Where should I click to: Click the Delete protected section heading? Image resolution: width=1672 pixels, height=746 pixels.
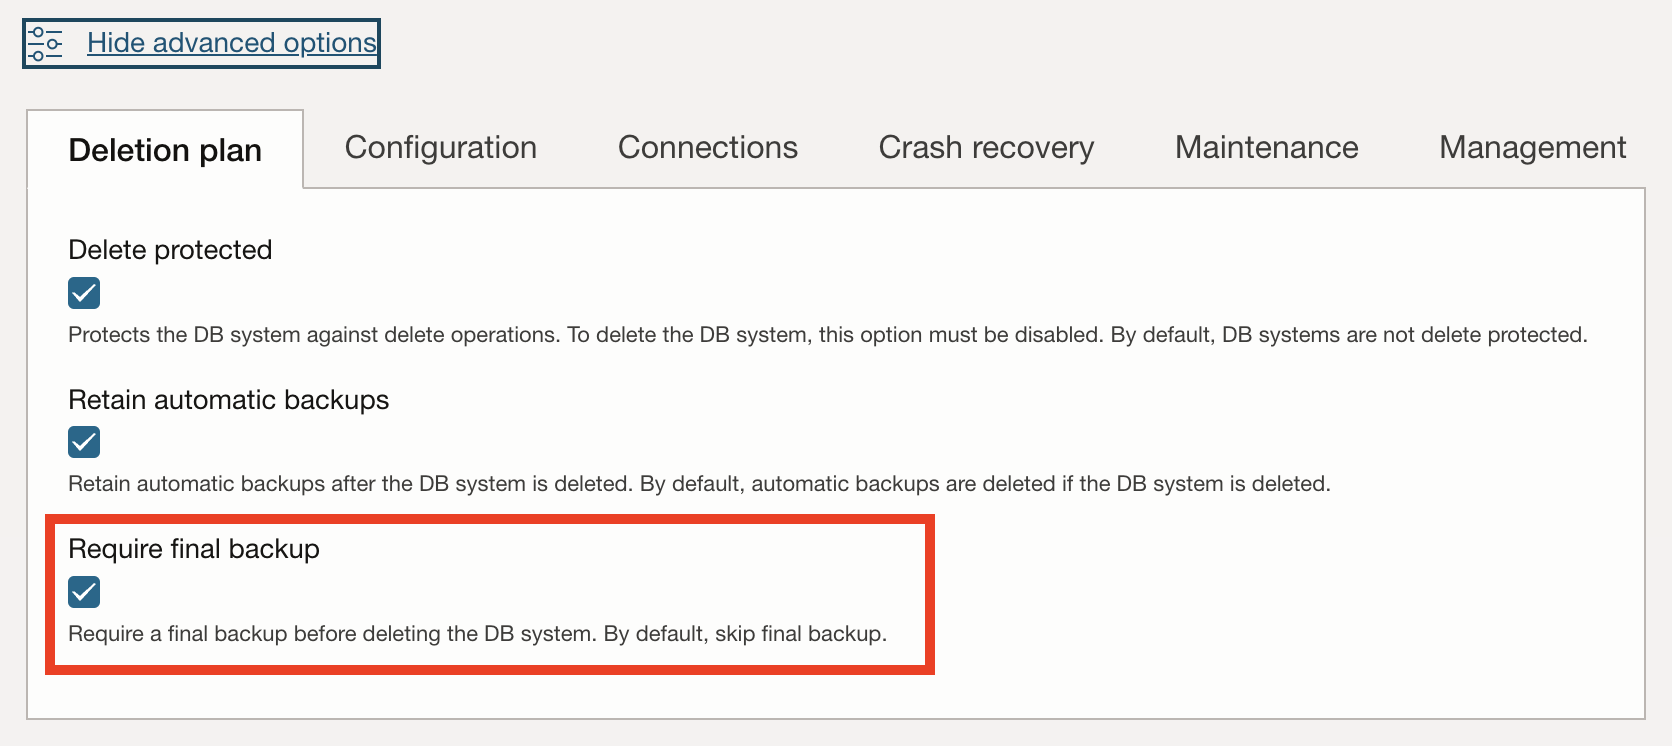tap(169, 250)
